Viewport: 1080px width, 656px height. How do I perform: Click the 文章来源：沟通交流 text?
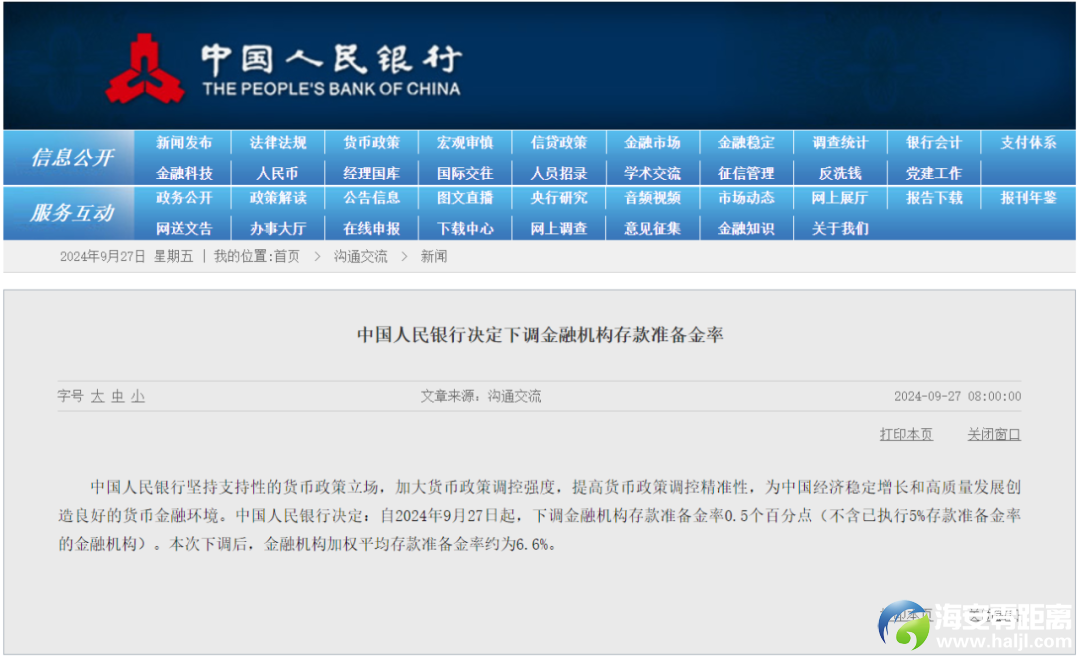tap(481, 396)
